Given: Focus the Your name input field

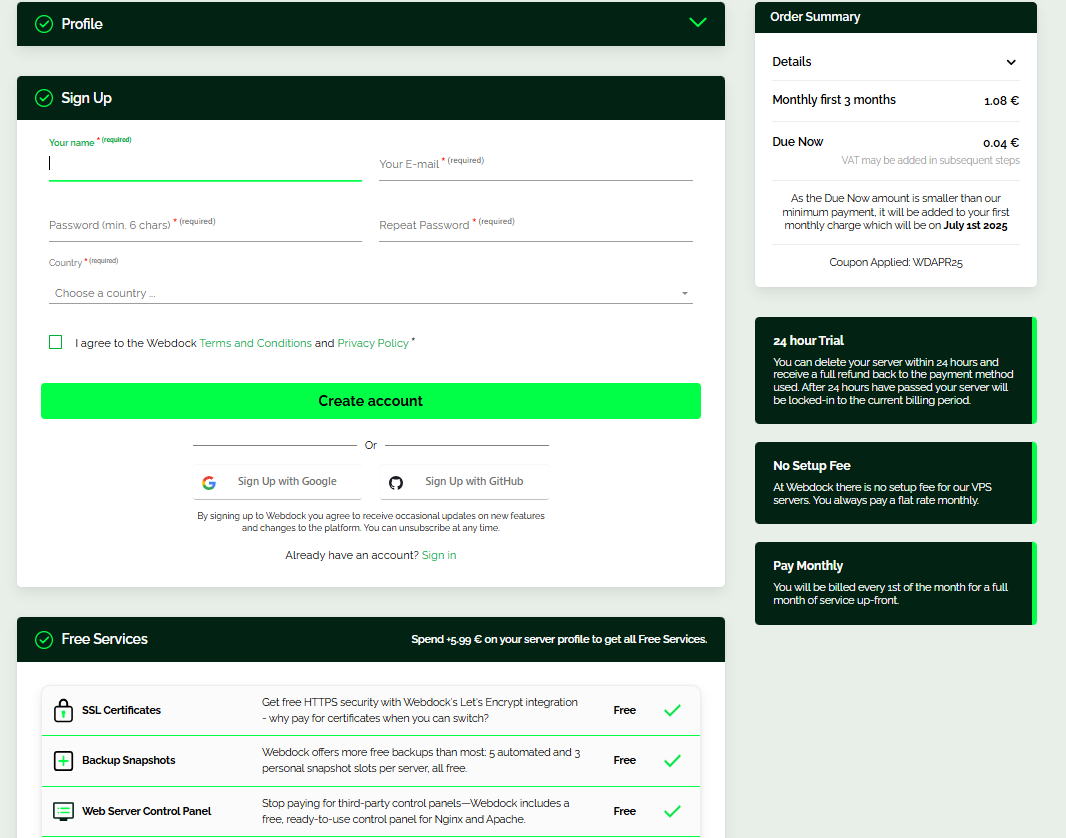Looking at the screenshot, I should pyautogui.click(x=205, y=164).
